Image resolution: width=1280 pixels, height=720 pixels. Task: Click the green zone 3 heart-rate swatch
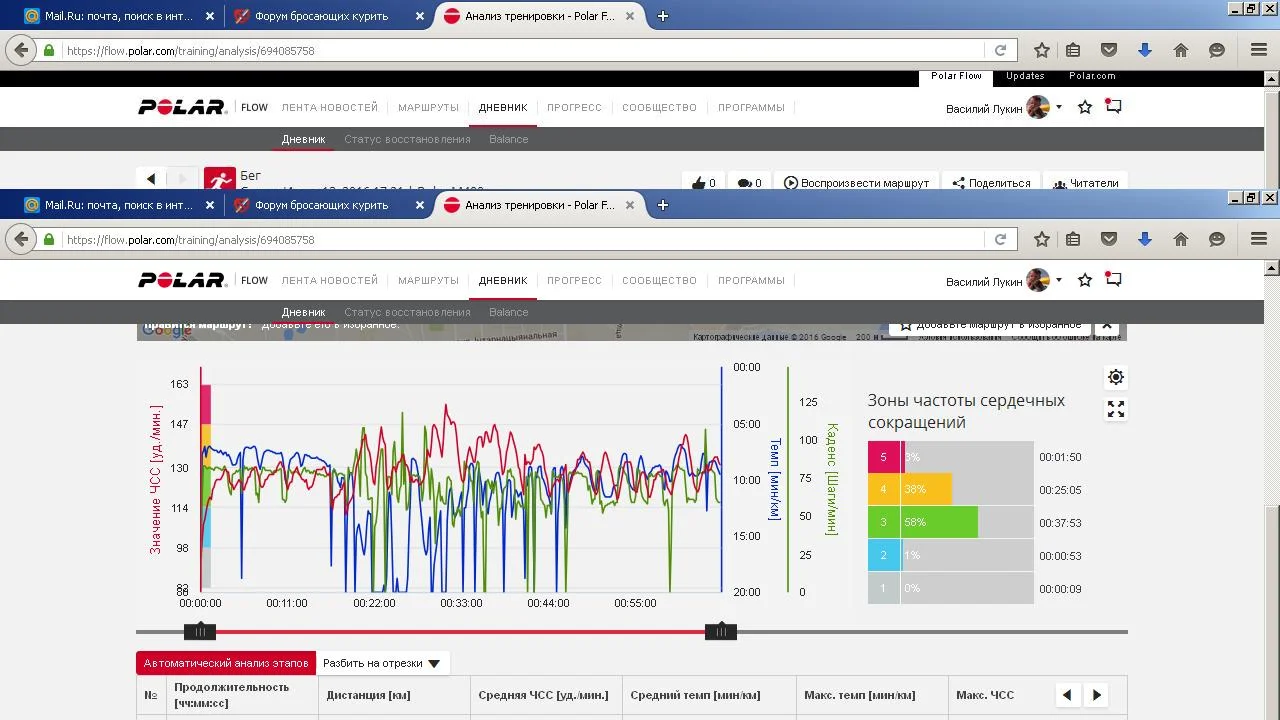(884, 522)
